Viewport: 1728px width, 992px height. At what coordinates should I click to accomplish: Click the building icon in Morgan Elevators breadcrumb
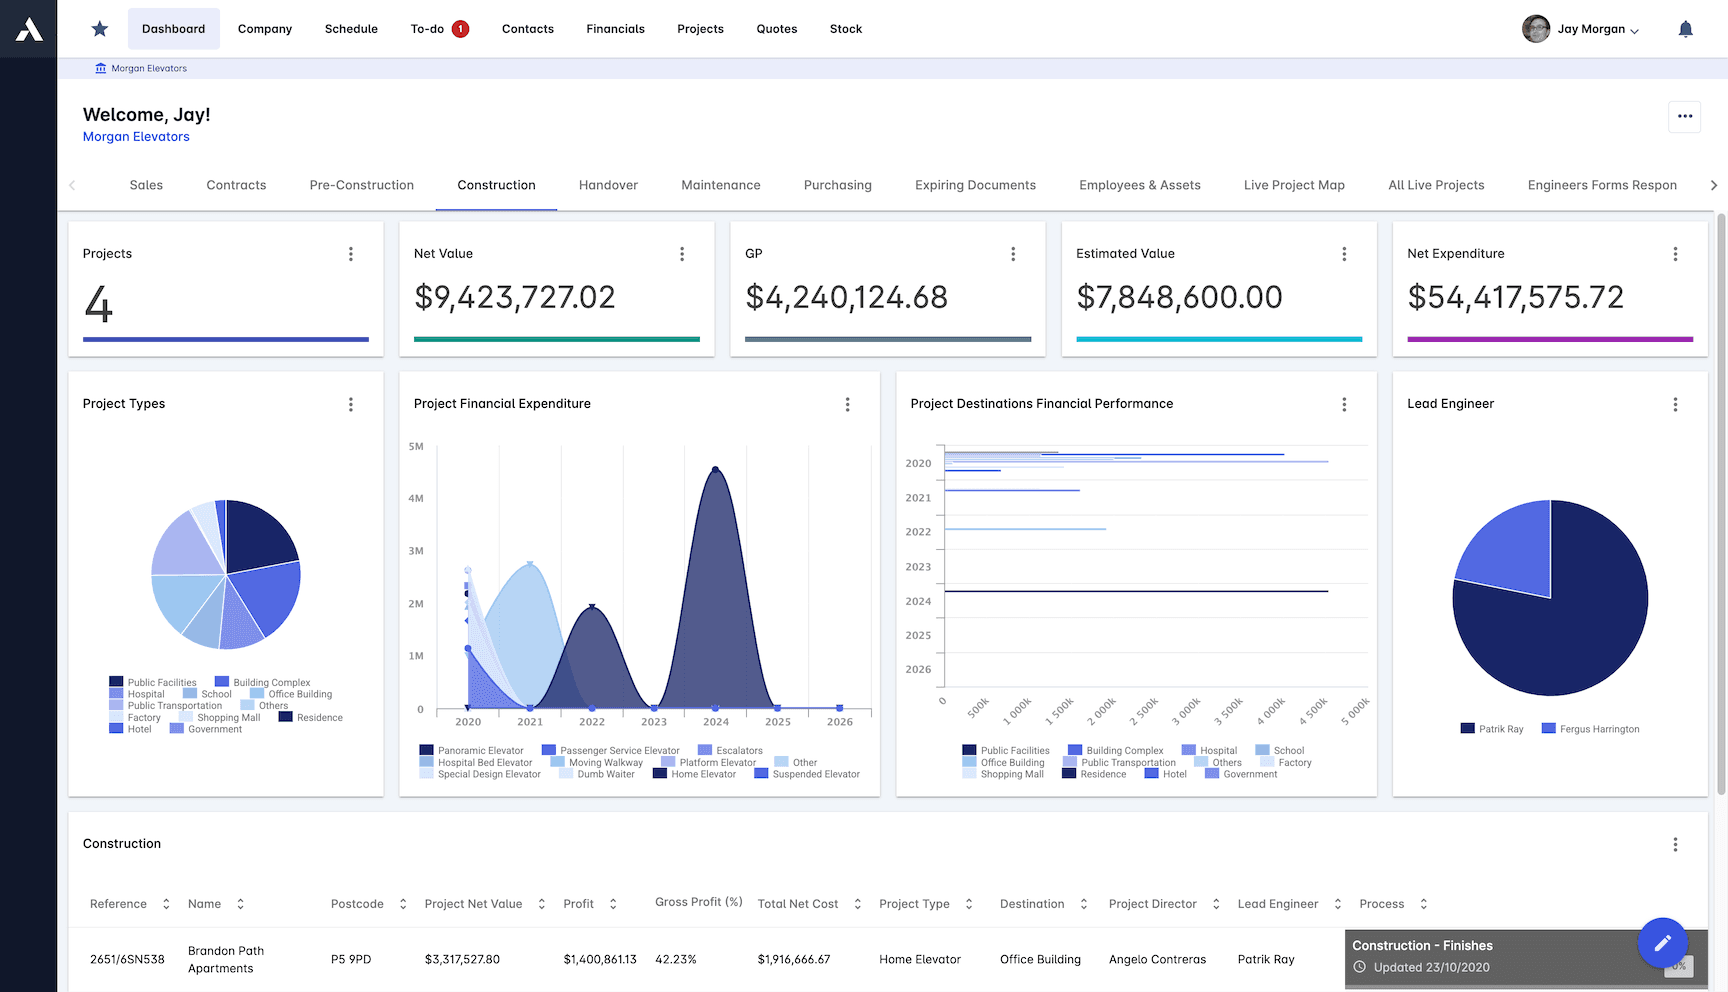tap(100, 68)
